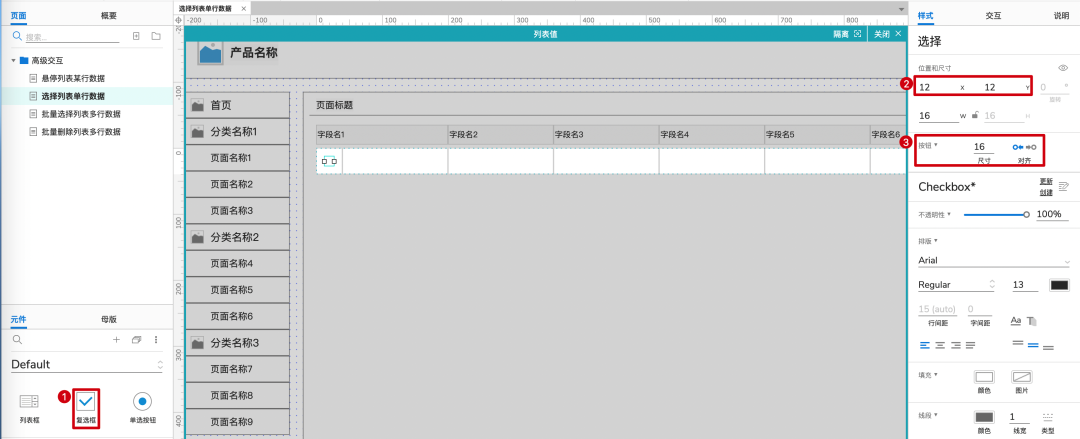Switch to the 母版 masters tab
The height and width of the screenshot is (439, 1080).
point(109,319)
